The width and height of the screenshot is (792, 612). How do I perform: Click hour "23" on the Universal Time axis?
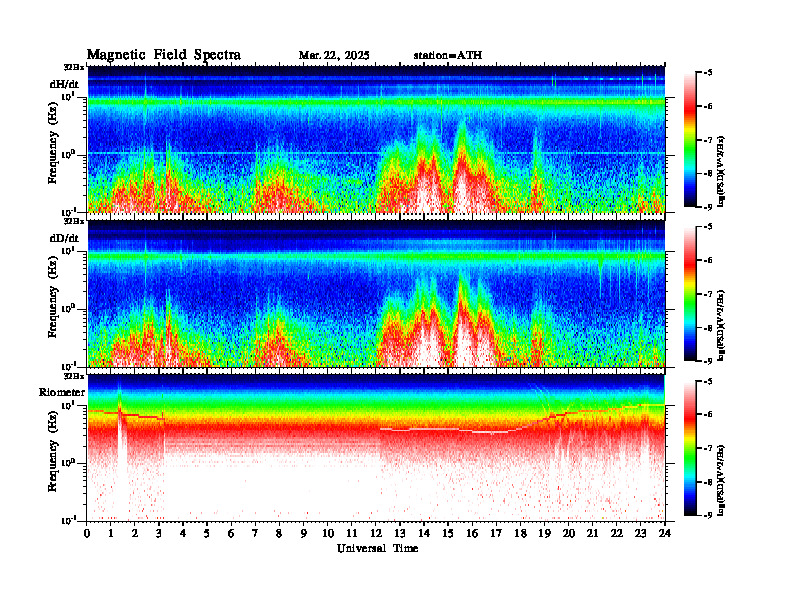[641, 534]
